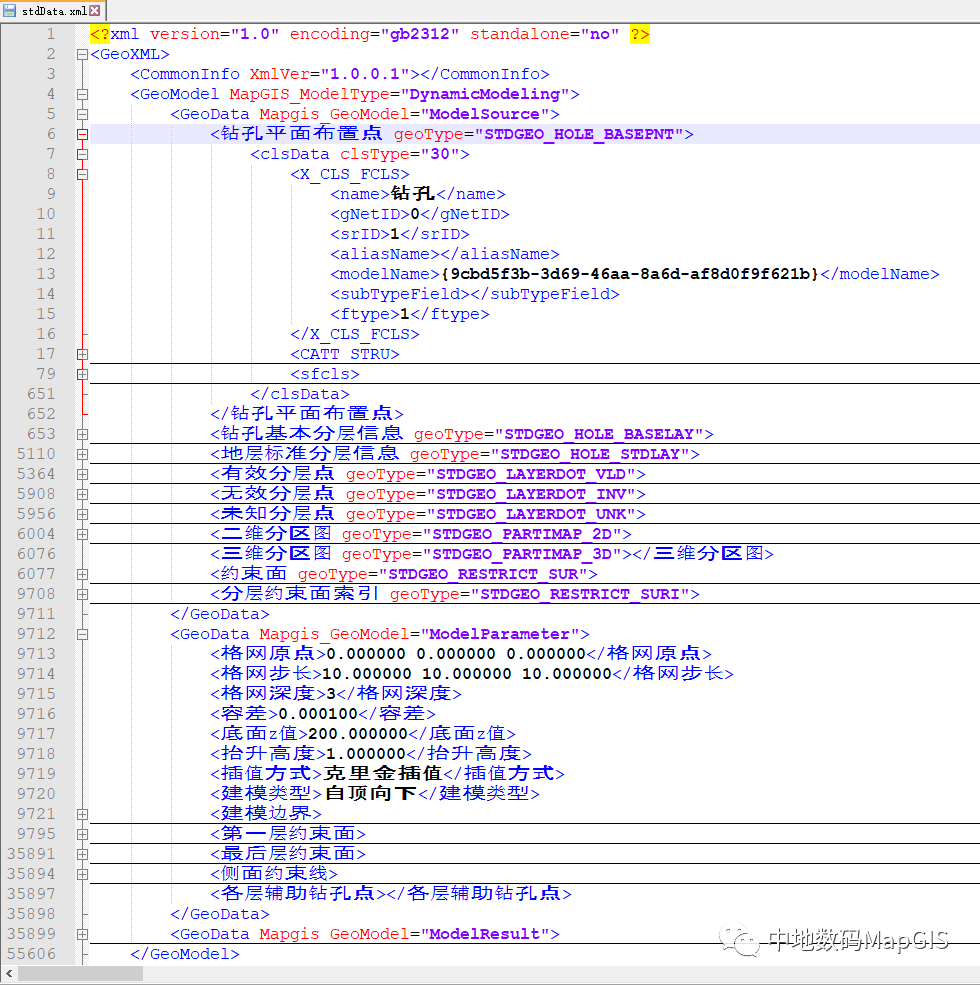
Task: Click the closing </clsData> tag on line 651
Action: [300, 395]
